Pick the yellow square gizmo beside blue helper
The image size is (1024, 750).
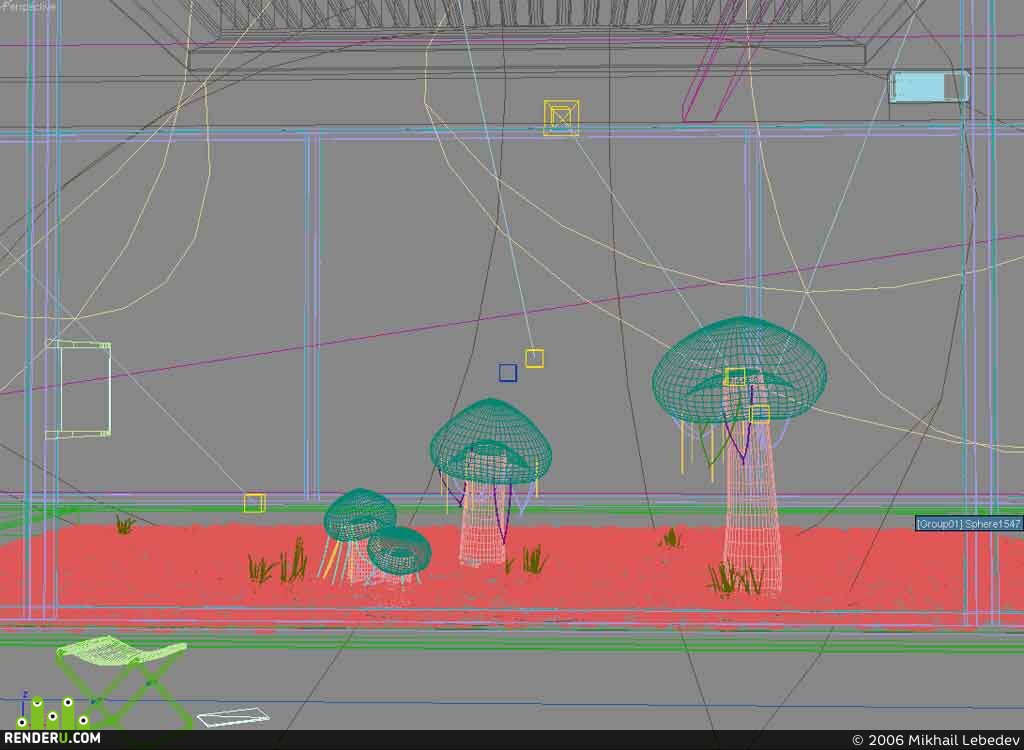pos(534,358)
